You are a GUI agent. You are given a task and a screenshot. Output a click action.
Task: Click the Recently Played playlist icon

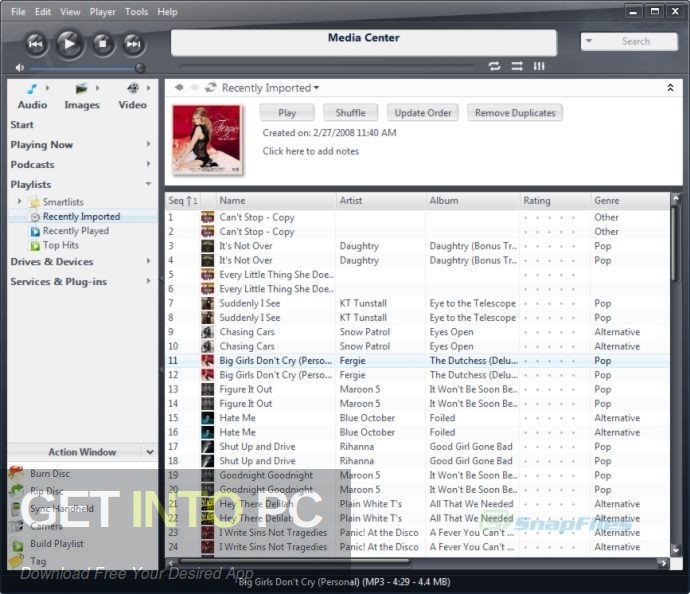click(35, 231)
